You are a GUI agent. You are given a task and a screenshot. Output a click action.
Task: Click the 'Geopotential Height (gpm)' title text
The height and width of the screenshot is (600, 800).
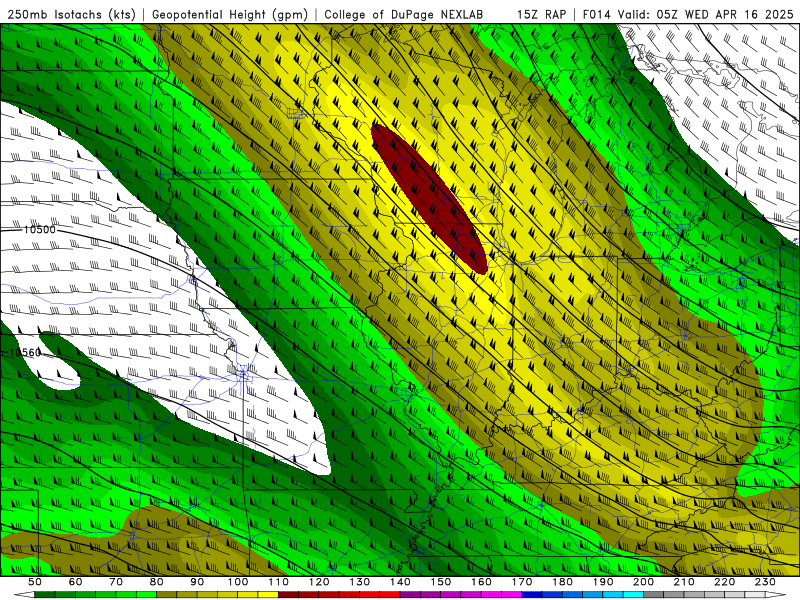pos(230,15)
